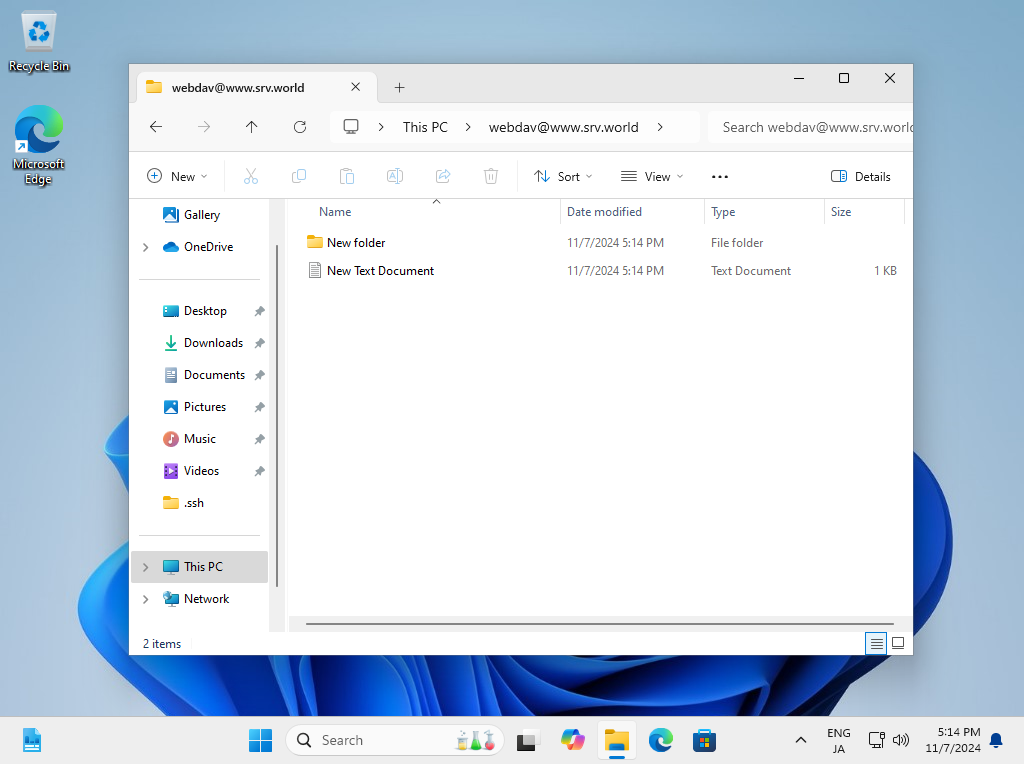Expand chevron before This PC in address bar
This screenshot has width=1024, height=764.
click(x=381, y=127)
